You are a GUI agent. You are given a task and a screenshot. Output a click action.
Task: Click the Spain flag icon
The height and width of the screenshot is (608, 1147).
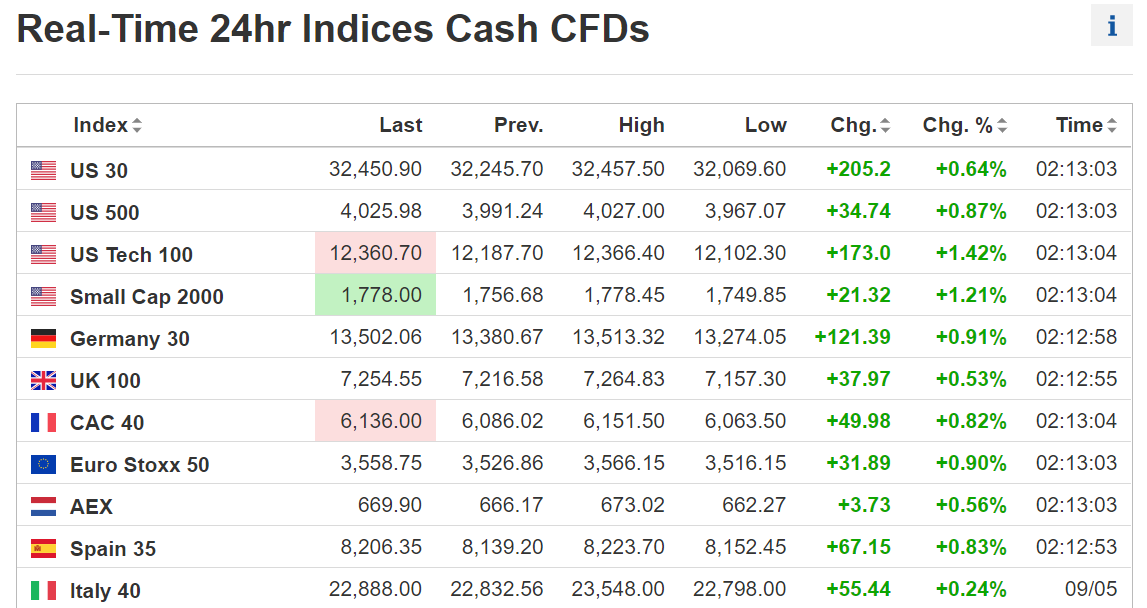43,549
